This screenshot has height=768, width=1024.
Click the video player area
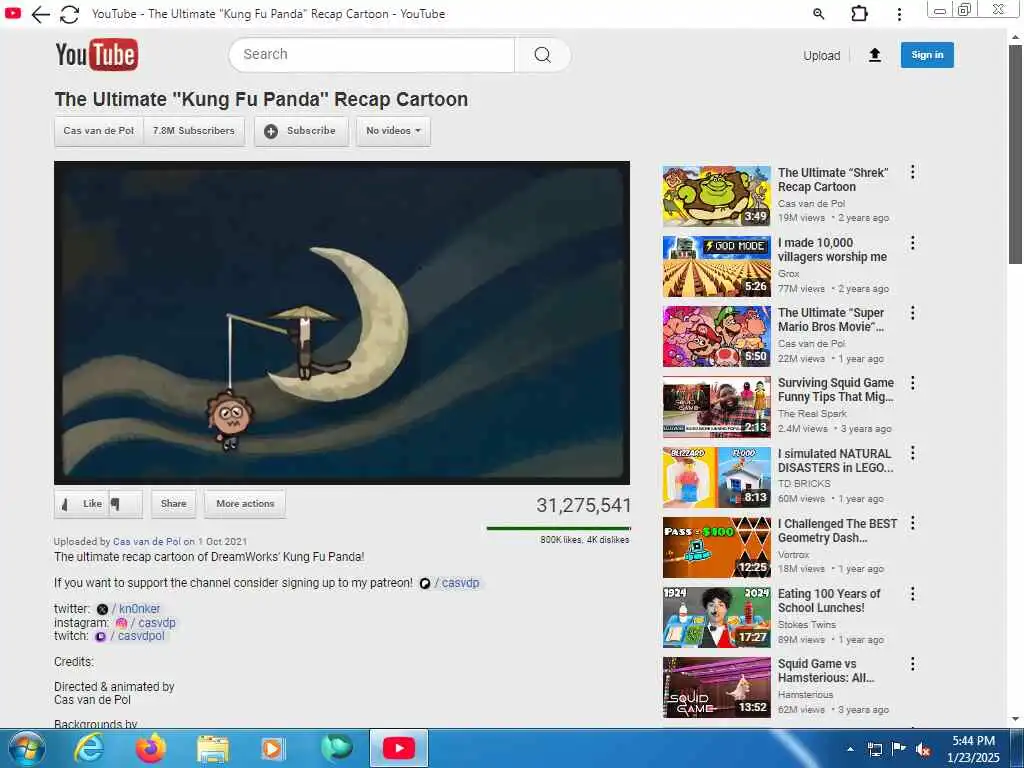[342, 323]
